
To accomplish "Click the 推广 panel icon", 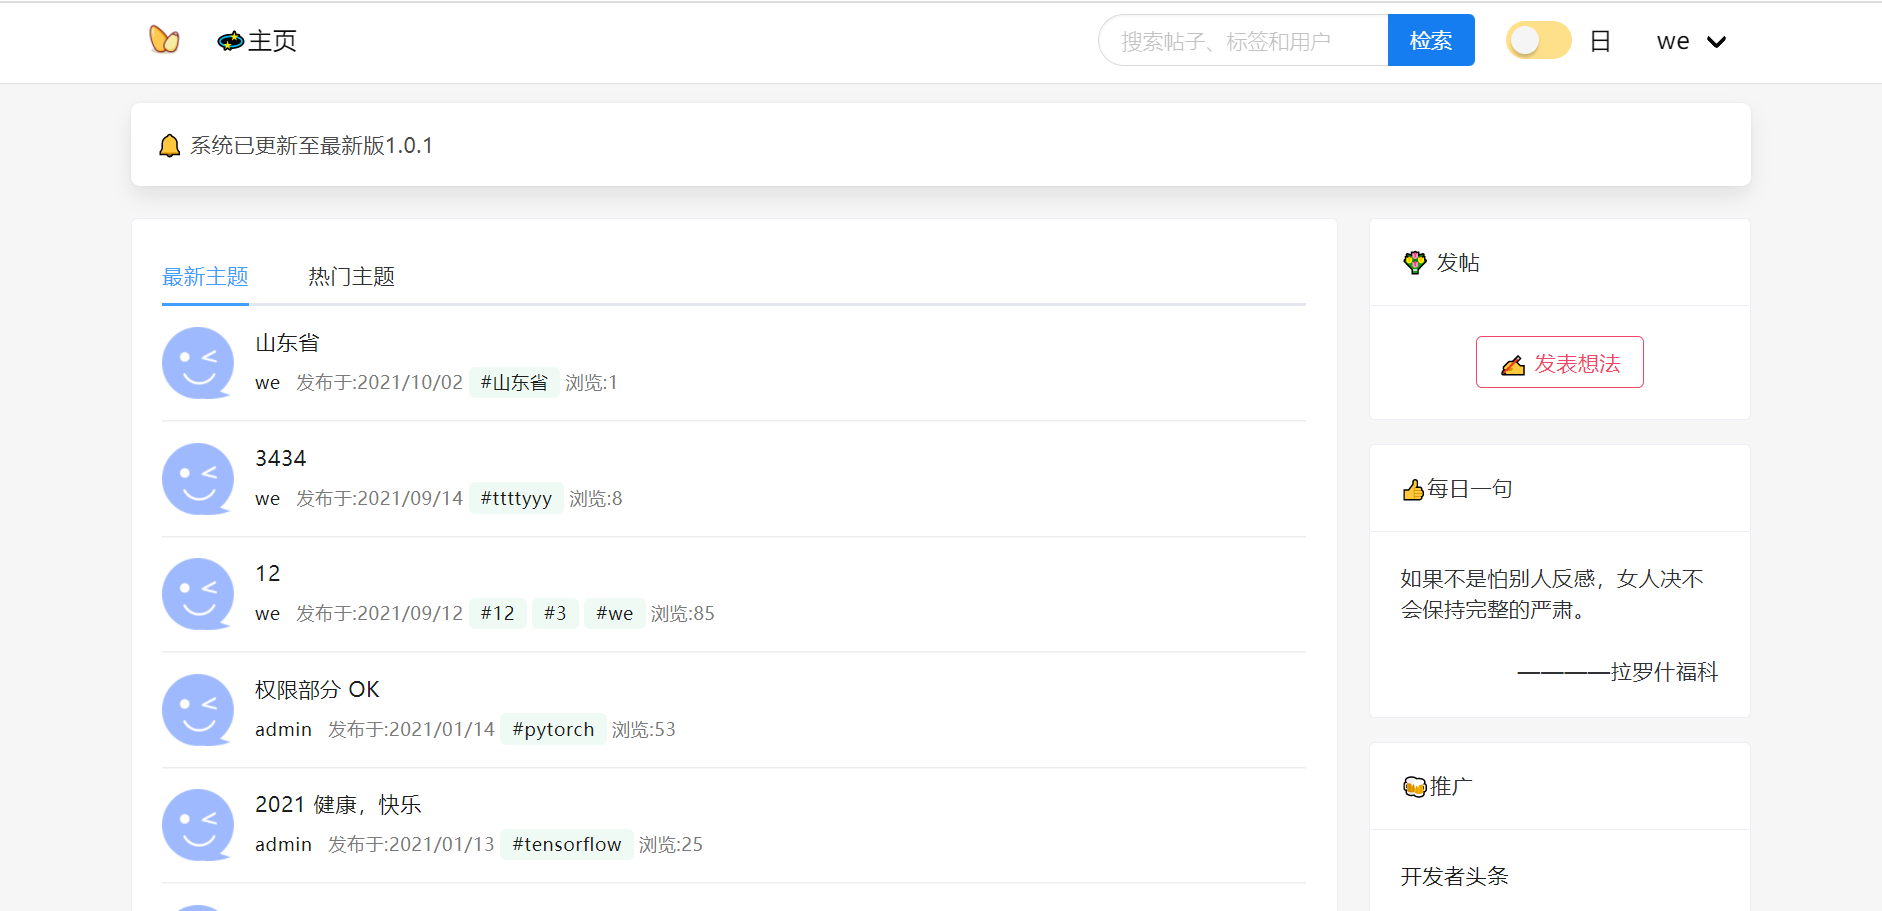I will (x=1415, y=787).
